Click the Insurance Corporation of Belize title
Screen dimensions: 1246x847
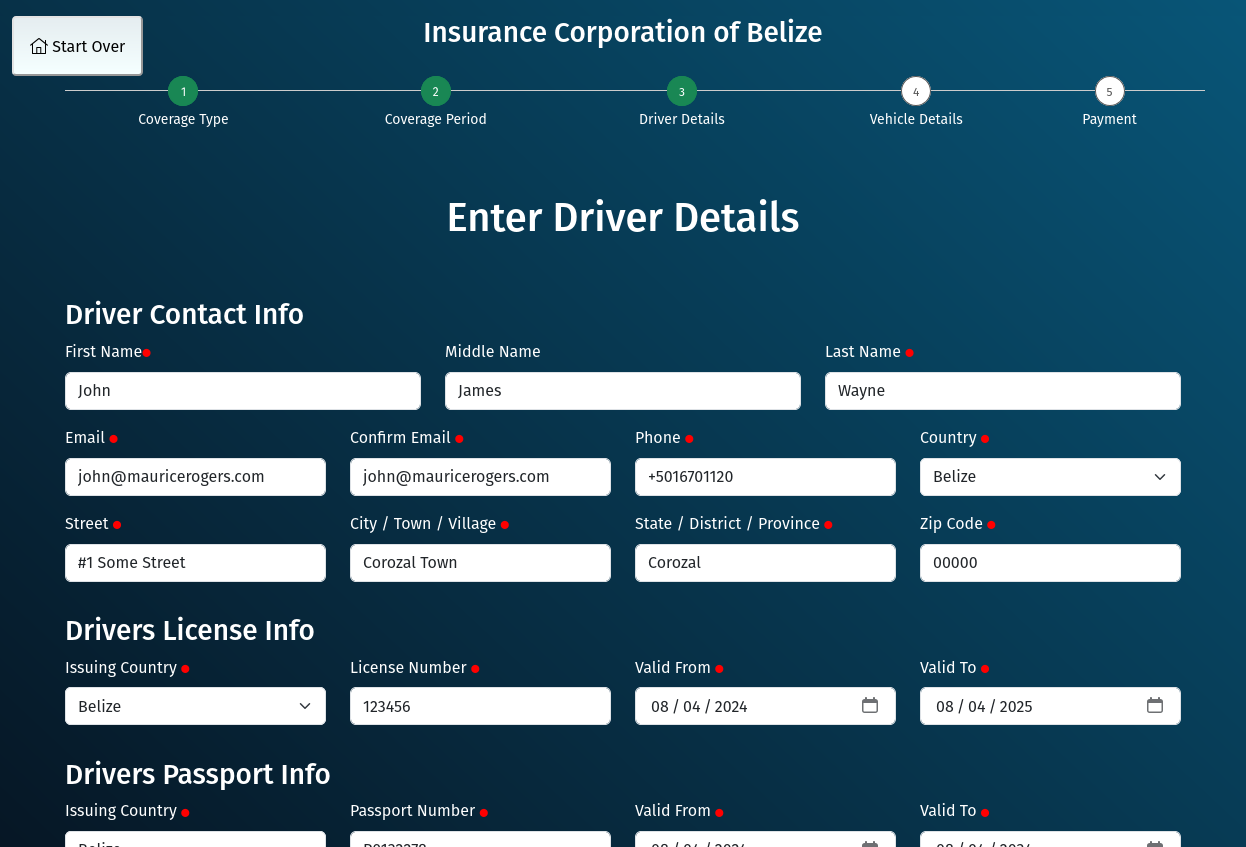click(x=623, y=32)
